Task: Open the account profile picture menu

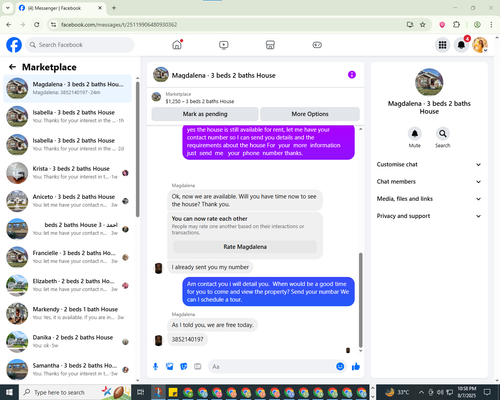Action: 480,45
